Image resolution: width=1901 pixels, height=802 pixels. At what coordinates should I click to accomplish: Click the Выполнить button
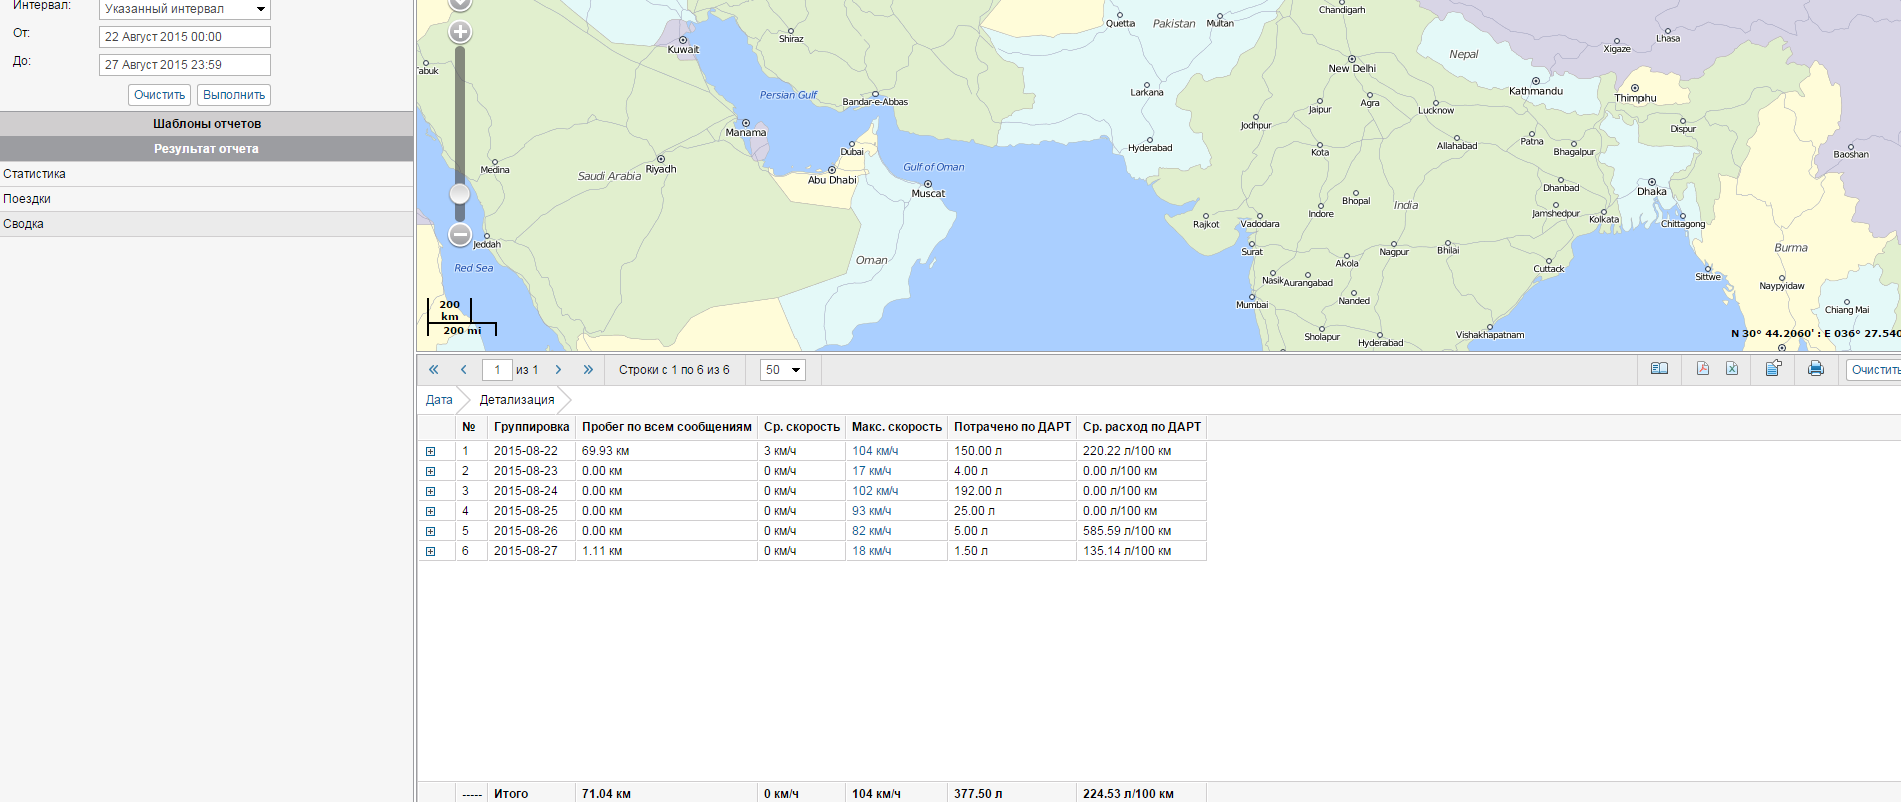click(x=234, y=95)
